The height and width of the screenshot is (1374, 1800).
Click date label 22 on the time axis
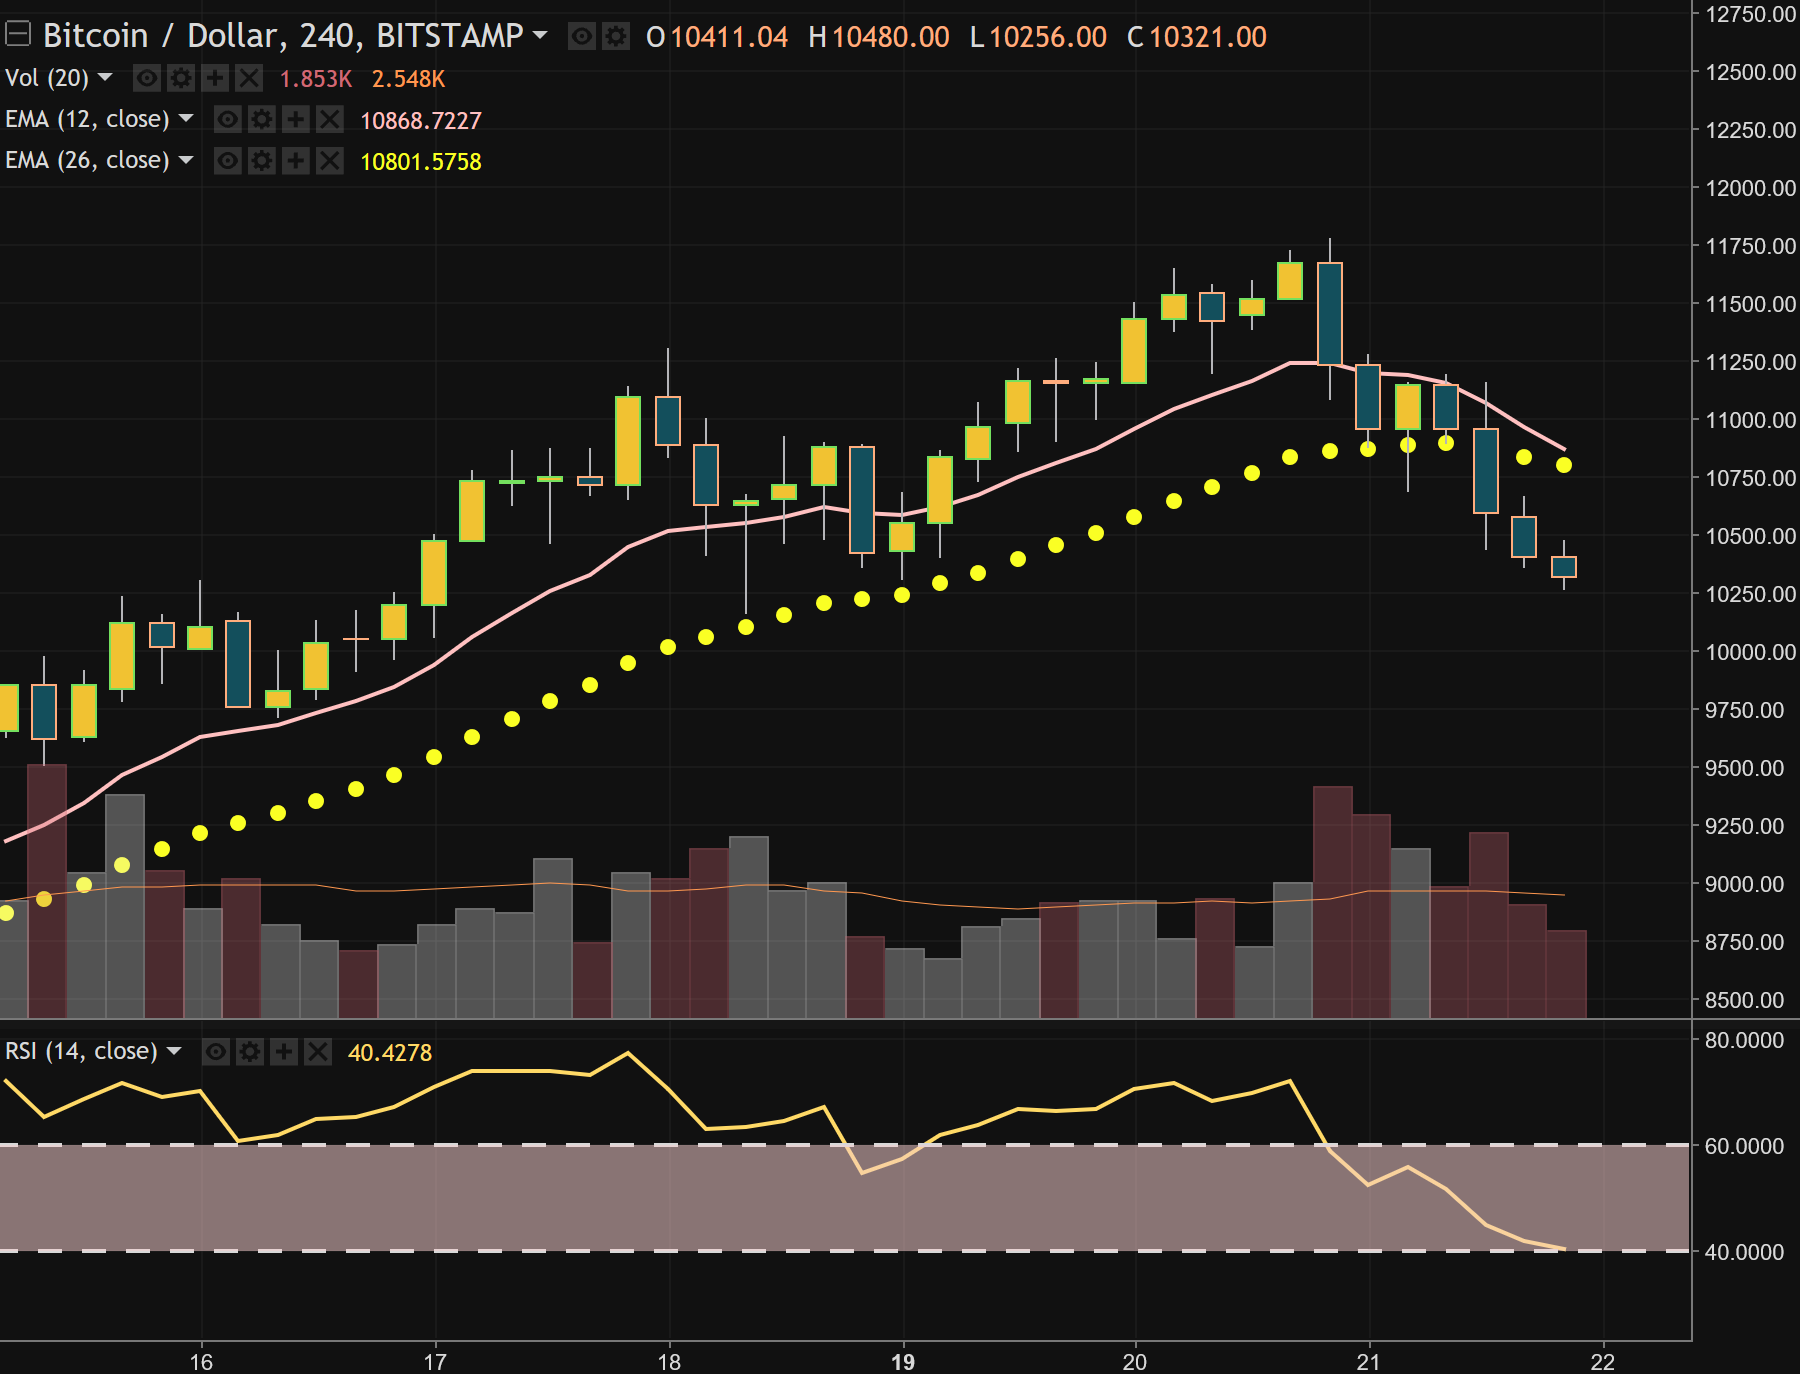coord(1603,1362)
